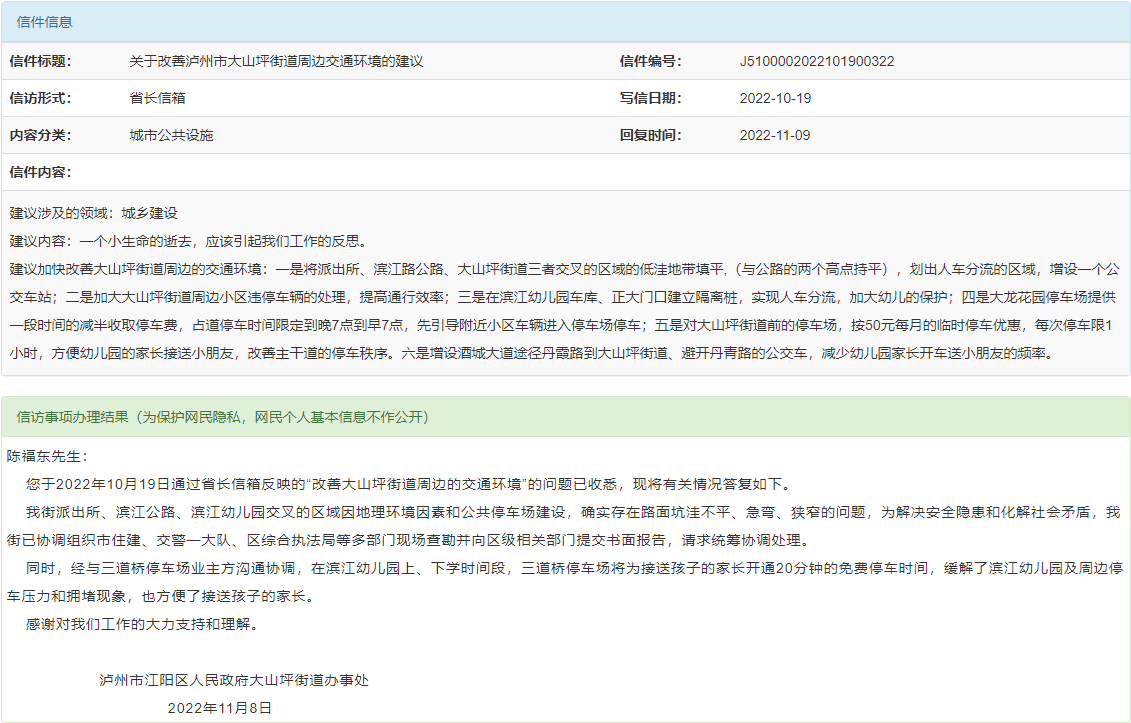Screen dimensions: 1131x723
Task: Click the 写信日期 label
Action: [x=650, y=98]
